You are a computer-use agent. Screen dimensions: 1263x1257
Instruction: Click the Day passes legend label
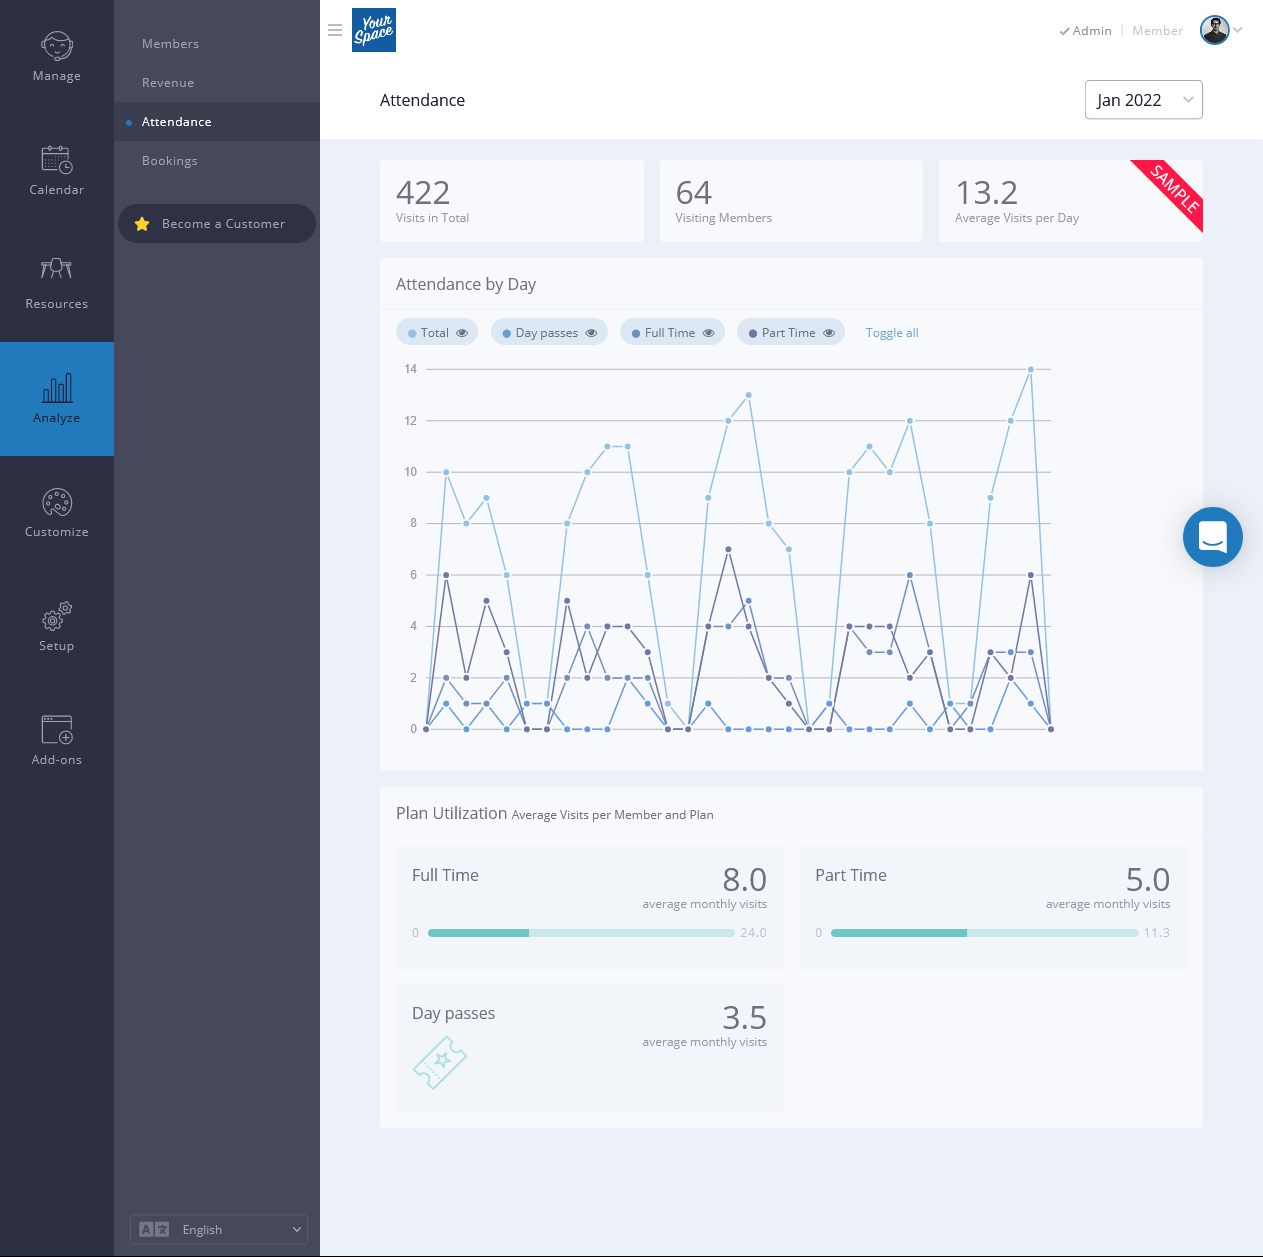[x=547, y=333]
